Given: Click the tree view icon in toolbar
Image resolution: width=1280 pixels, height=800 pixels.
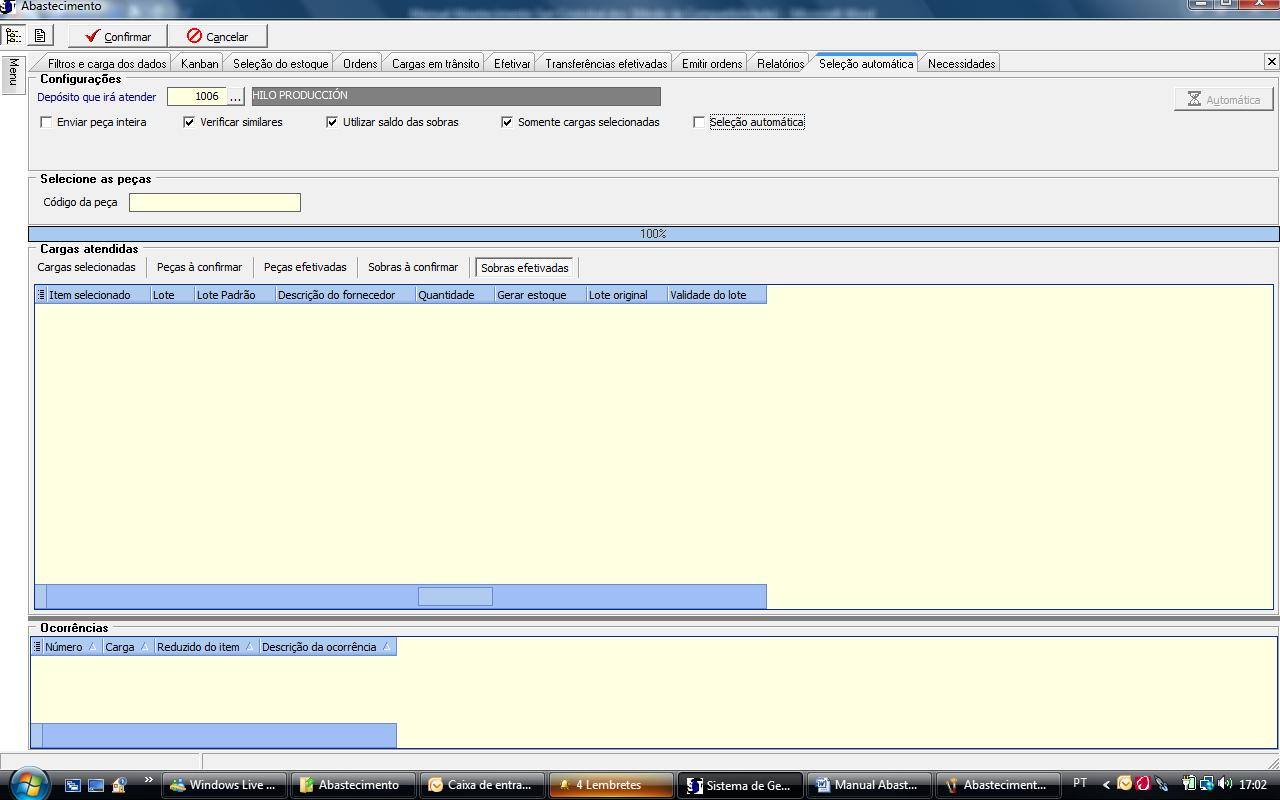Looking at the screenshot, I should coord(13,36).
